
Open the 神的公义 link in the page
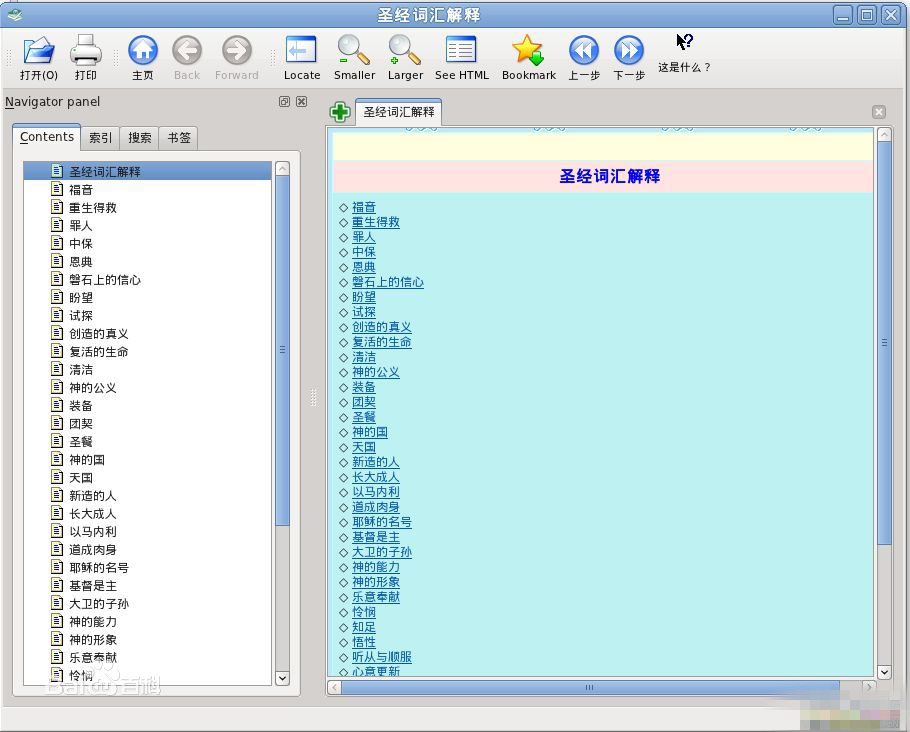click(376, 372)
